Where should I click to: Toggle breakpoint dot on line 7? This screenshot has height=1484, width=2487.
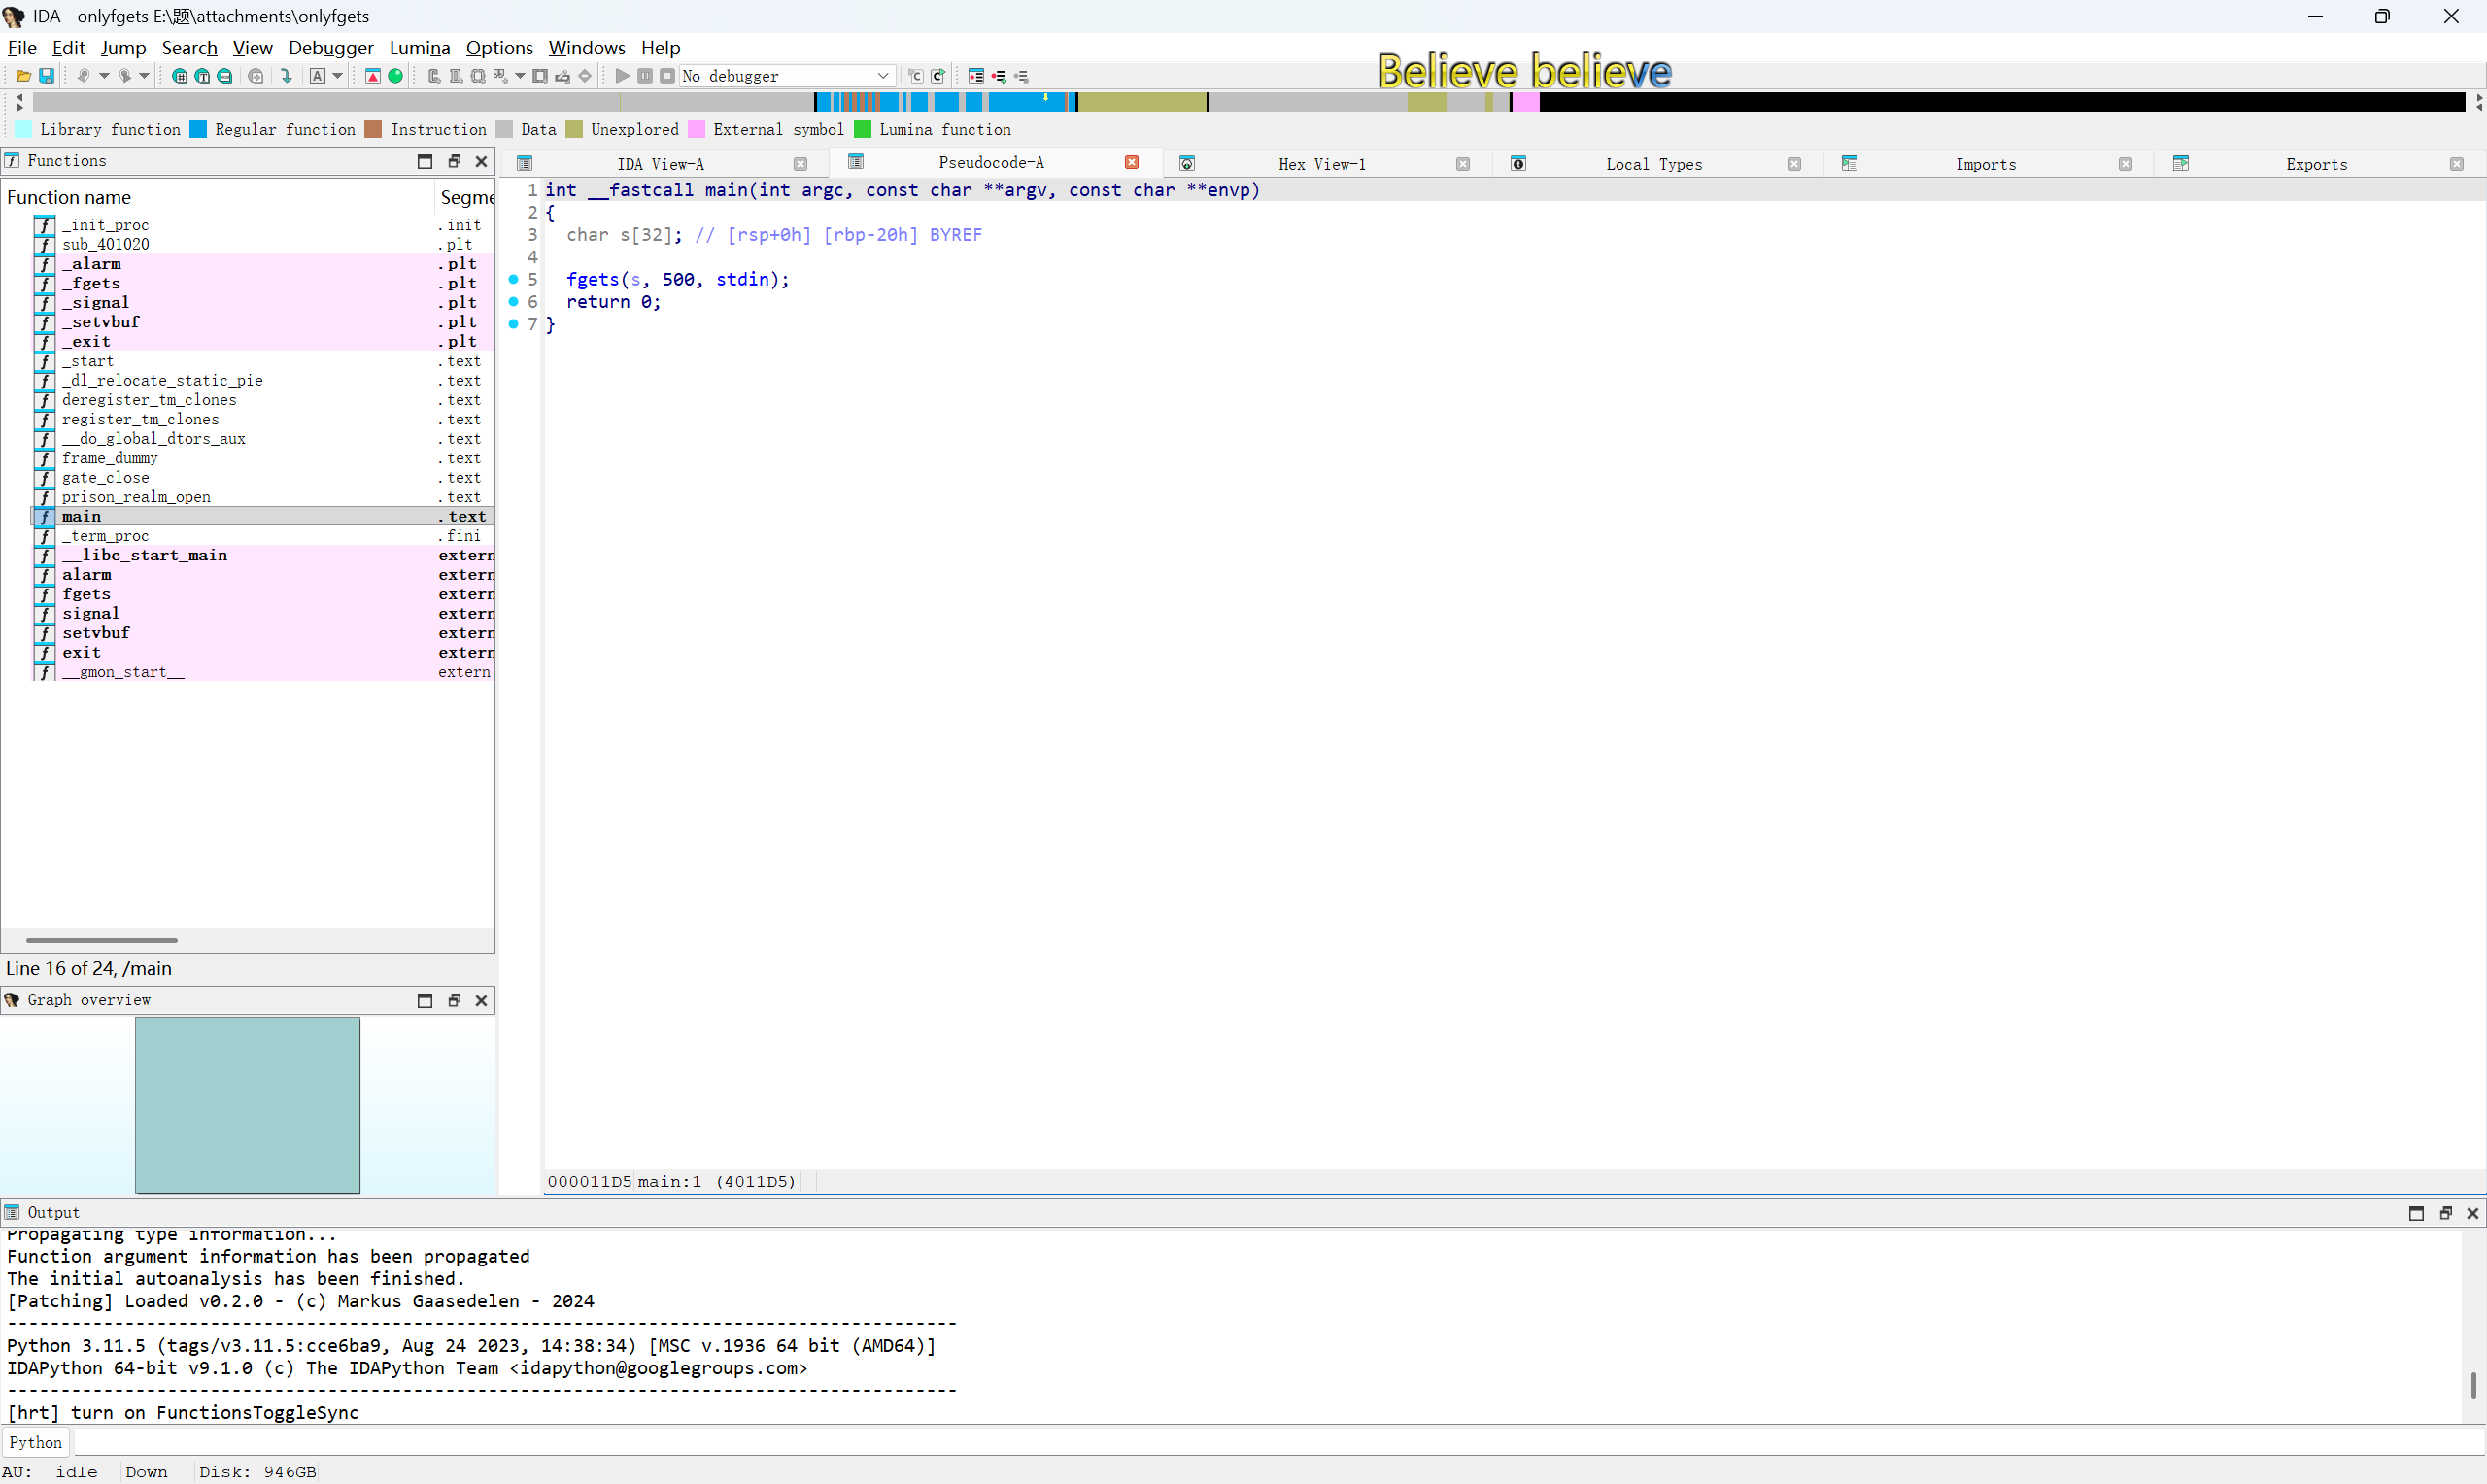514,324
